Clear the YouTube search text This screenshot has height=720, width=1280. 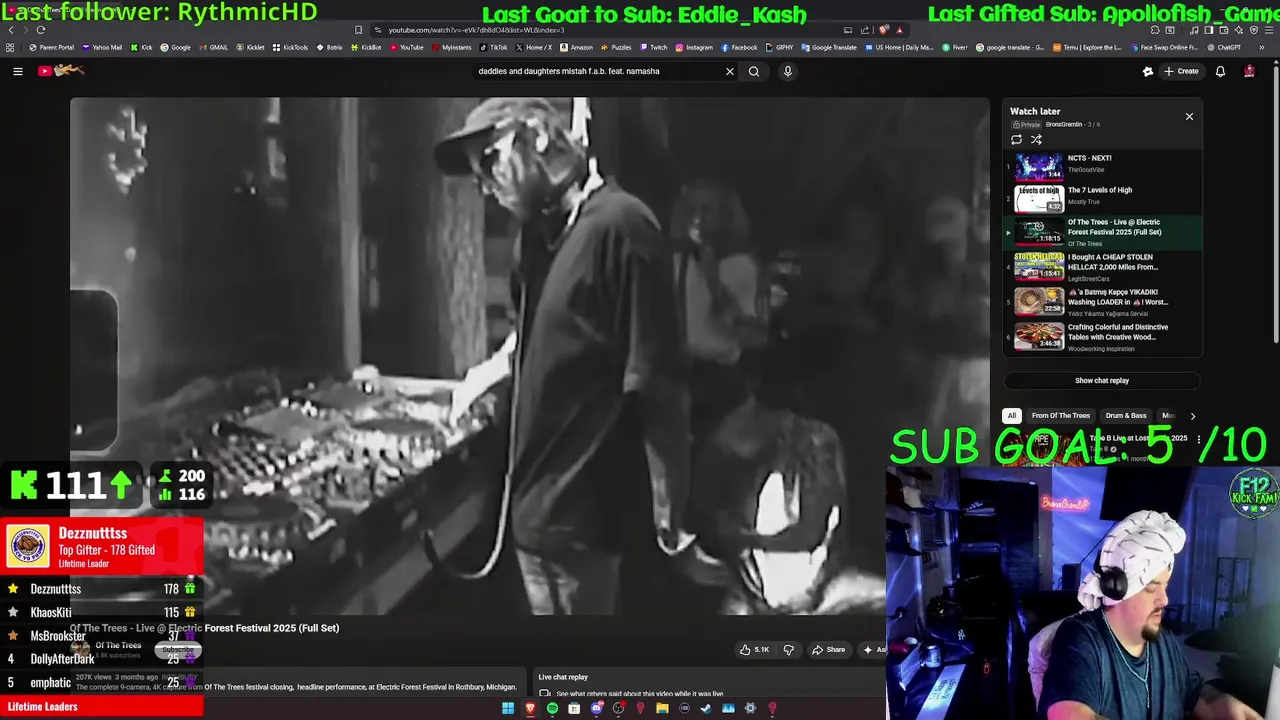pos(729,71)
